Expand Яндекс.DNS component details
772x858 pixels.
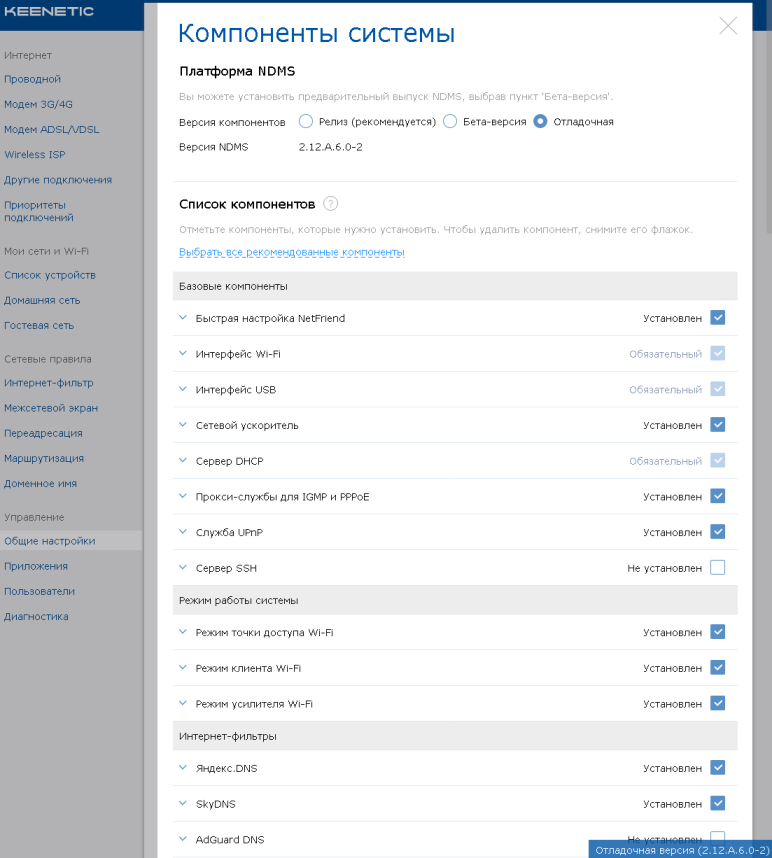click(x=183, y=768)
